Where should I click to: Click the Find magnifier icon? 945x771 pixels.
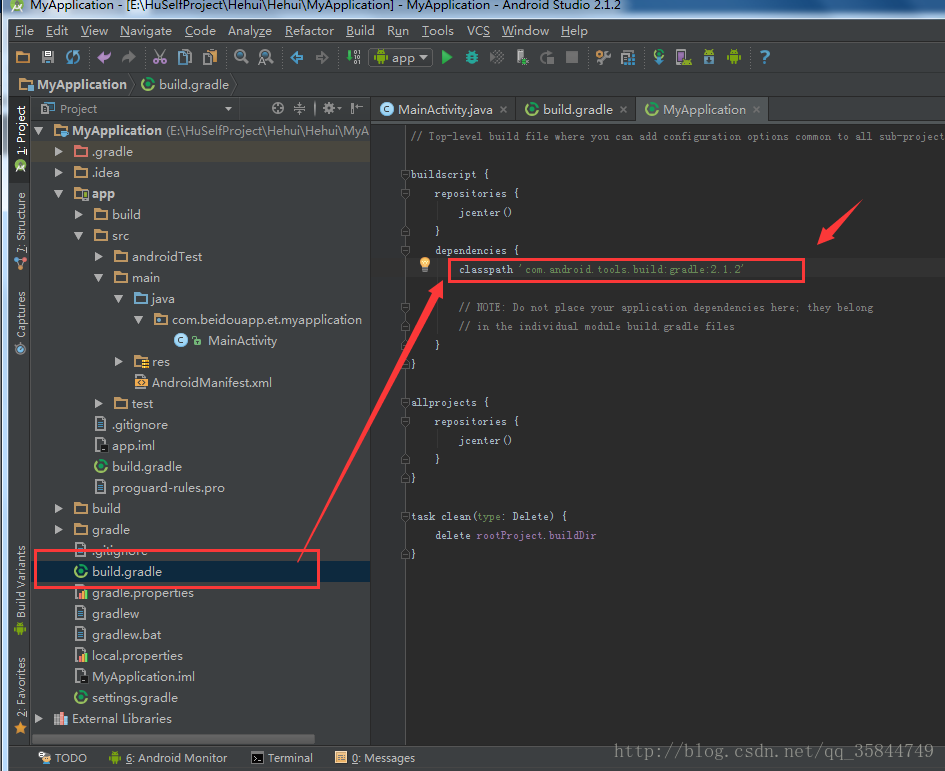[241, 57]
